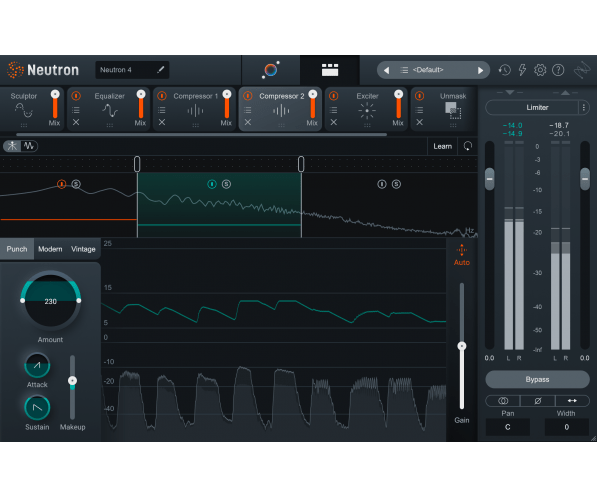Click the mid-high crossover handle
This screenshot has width=597, height=497.
[301, 164]
